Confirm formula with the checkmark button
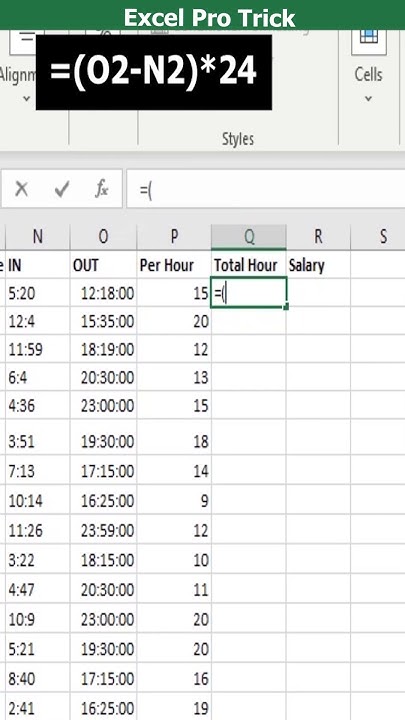This screenshot has width=405, height=720. tap(62, 189)
